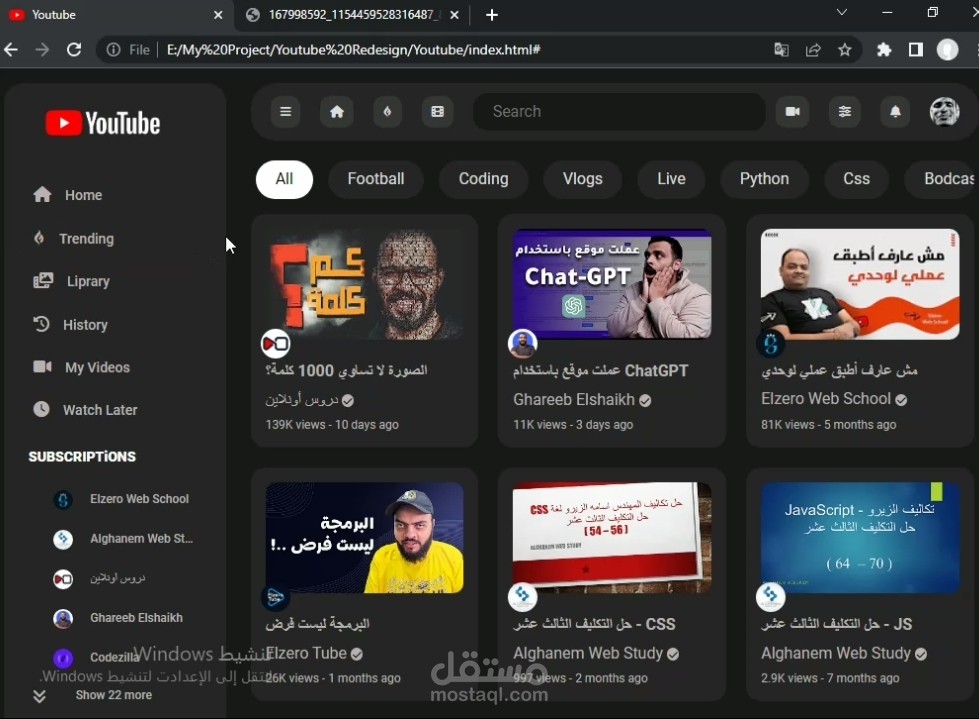Click Elzero Tube channel name on card
979x719 pixels.
pos(306,653)
